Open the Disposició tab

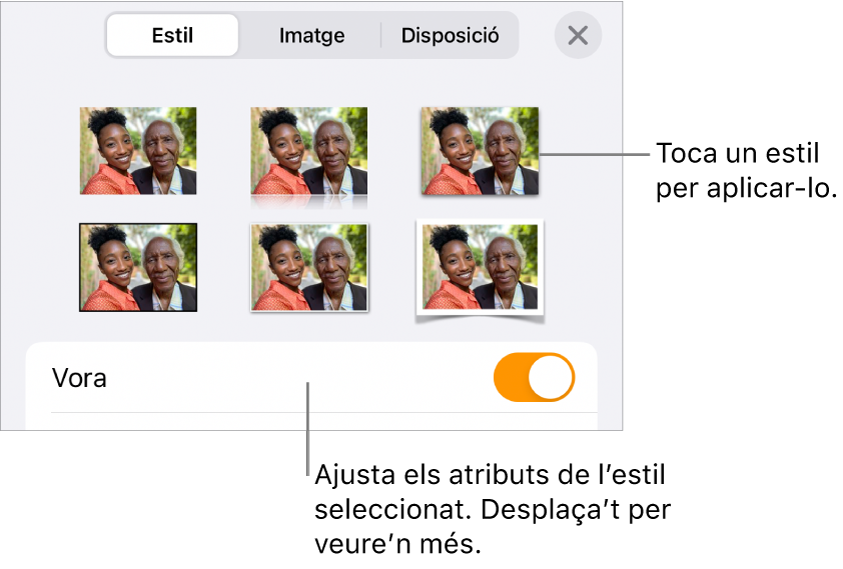click(x=450, y=35)
